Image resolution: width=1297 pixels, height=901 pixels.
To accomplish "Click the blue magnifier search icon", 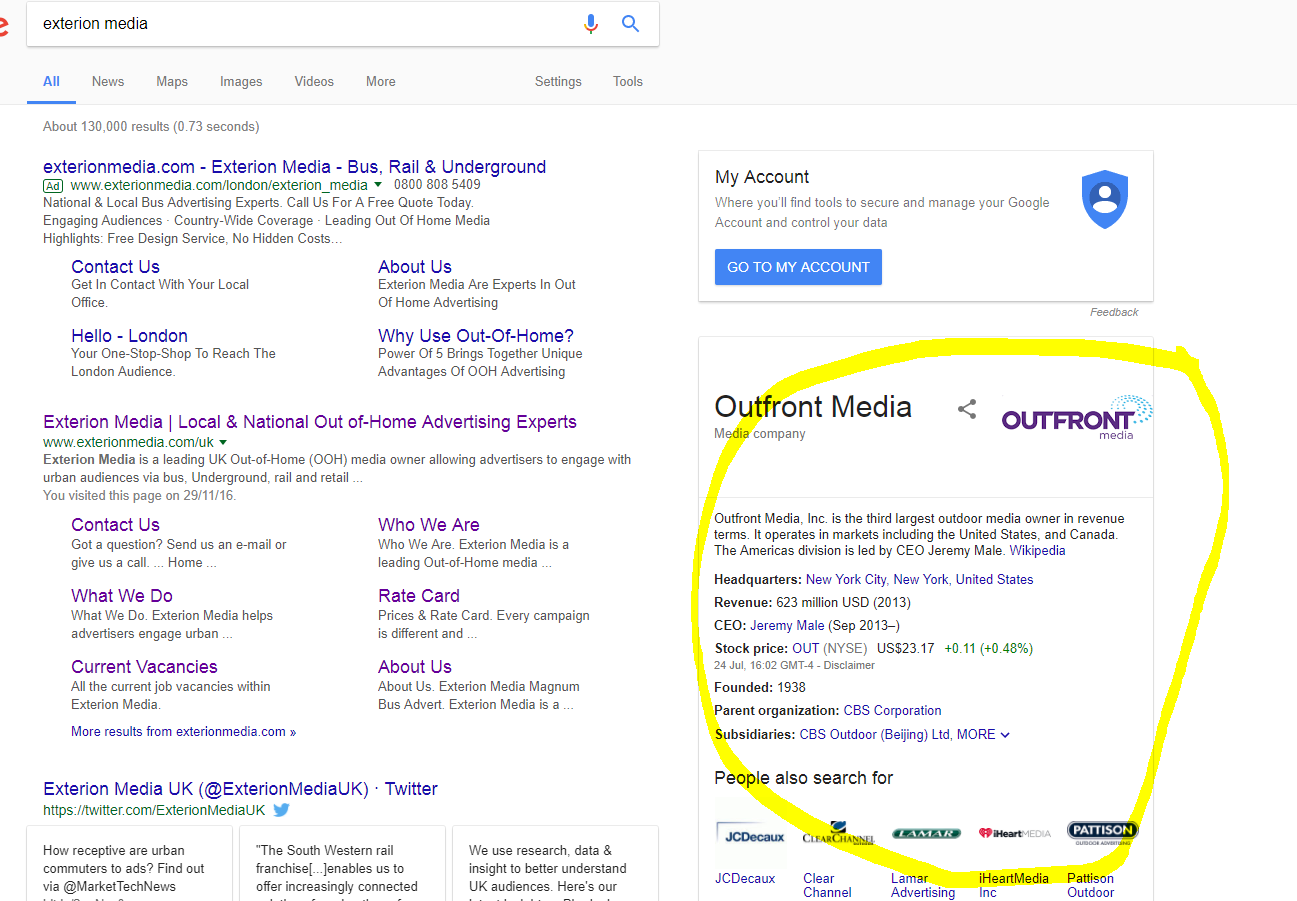I will tap(630, 23).
